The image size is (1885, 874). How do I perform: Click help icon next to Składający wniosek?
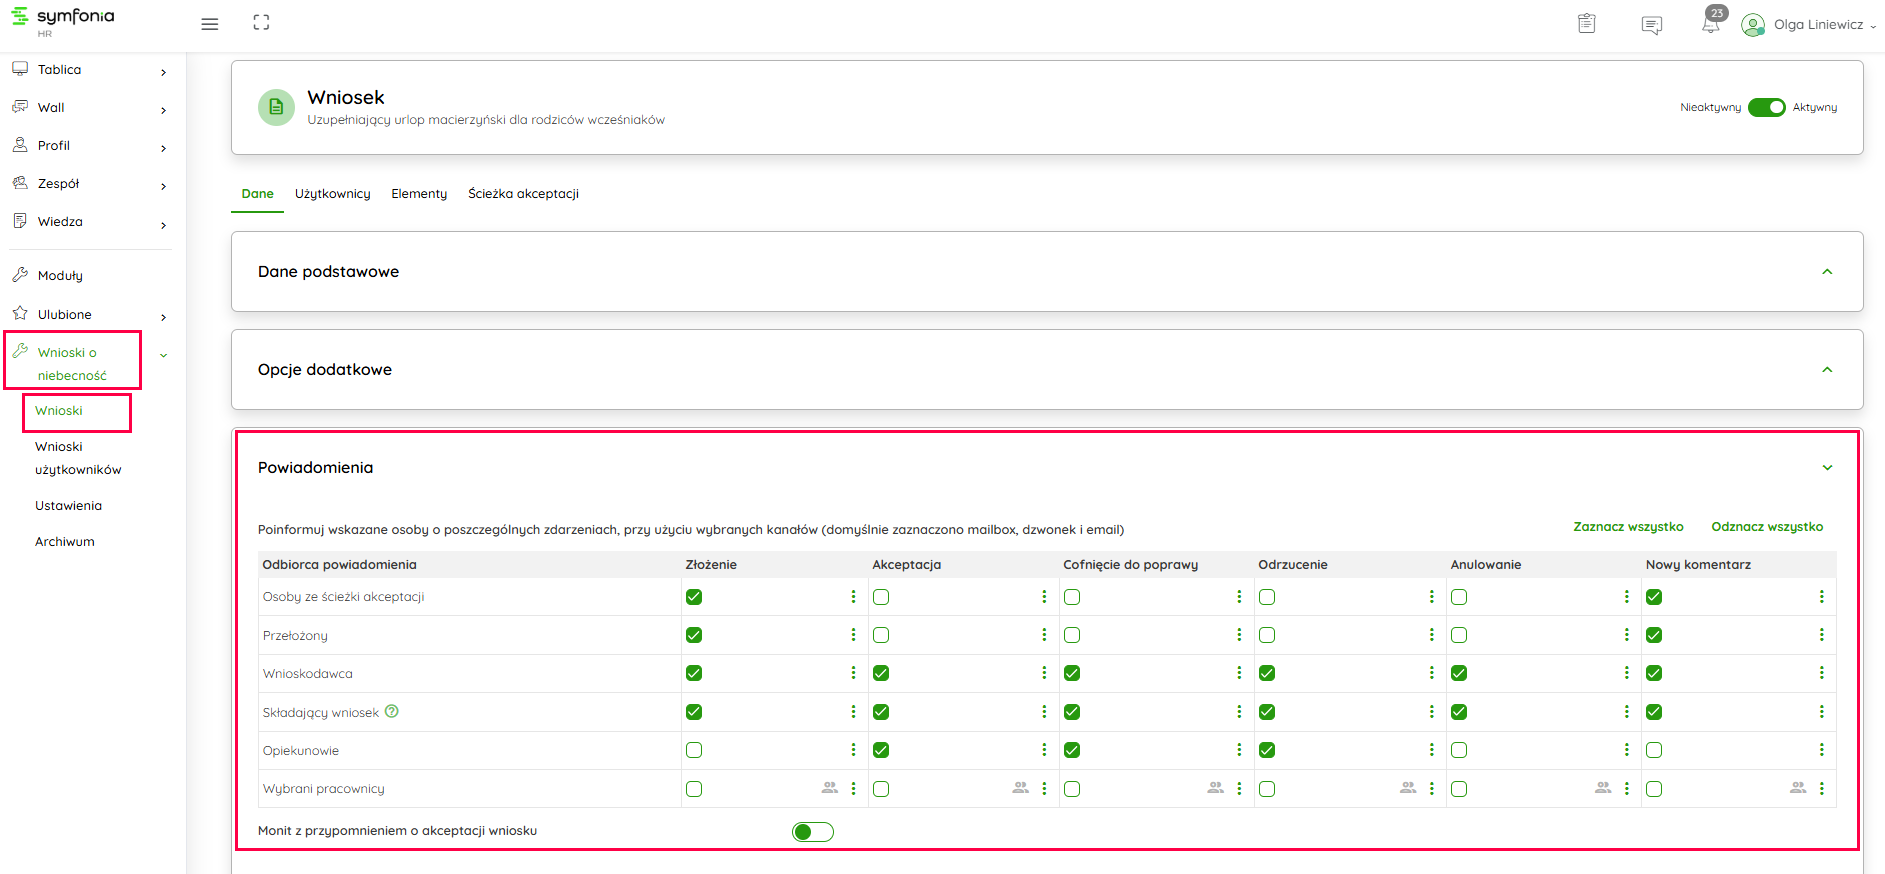392,712
